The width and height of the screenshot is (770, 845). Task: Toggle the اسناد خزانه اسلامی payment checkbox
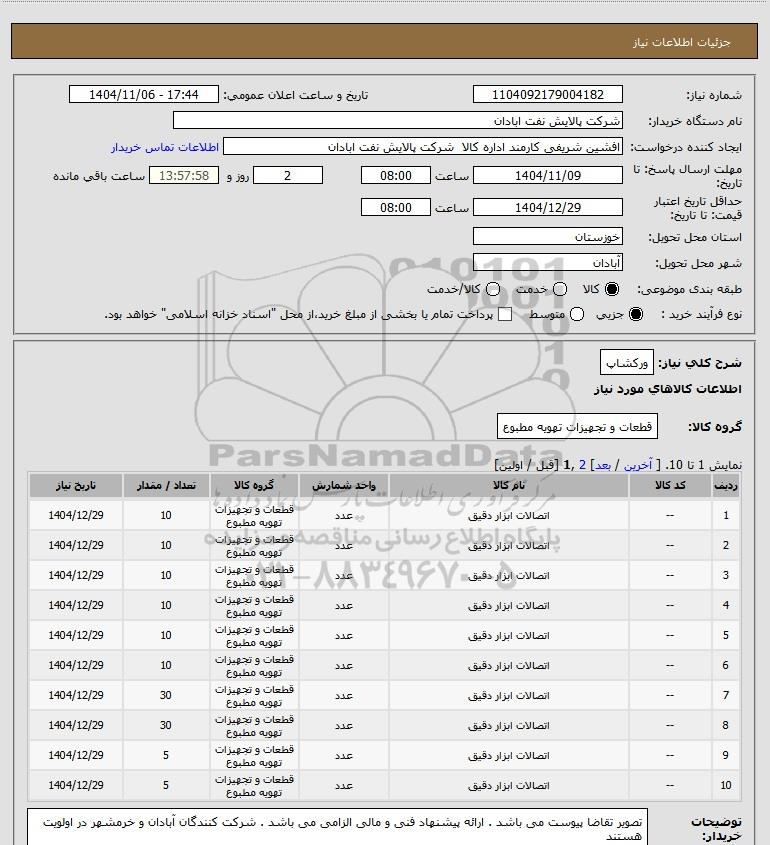[x=505, y=314]
